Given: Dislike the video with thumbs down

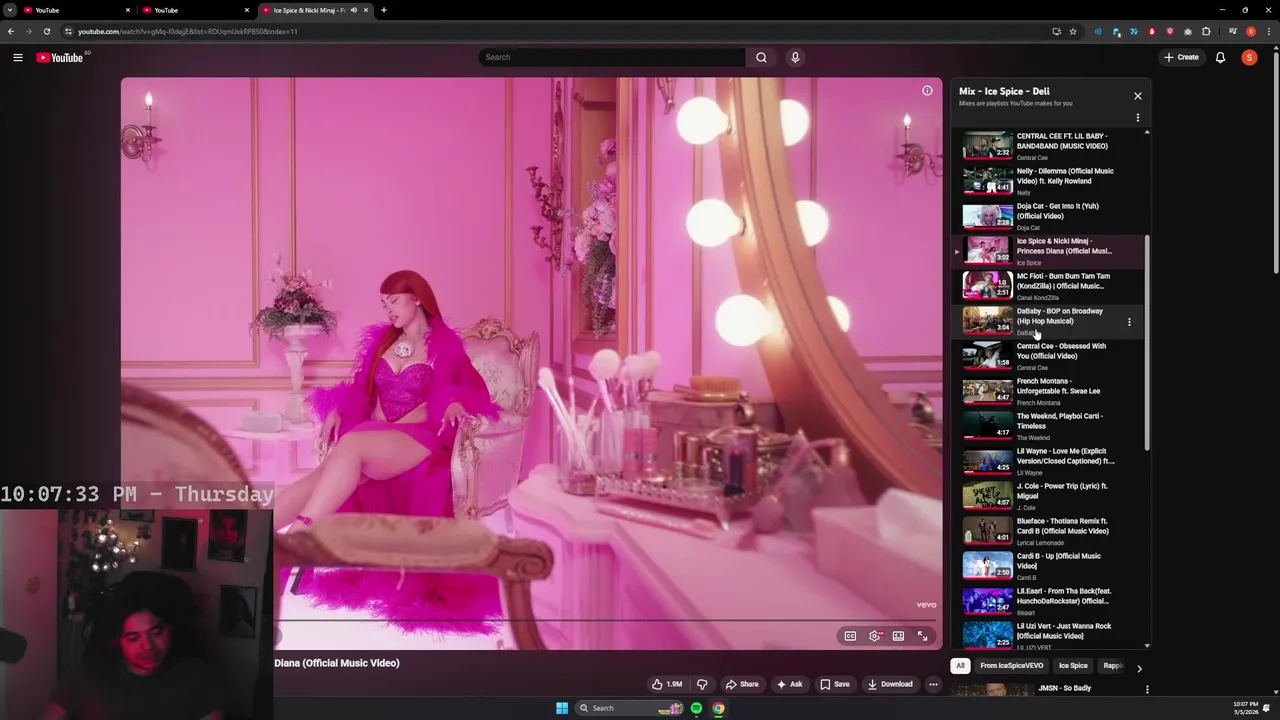Looking at the screenshot, I should tap(702, 684).
